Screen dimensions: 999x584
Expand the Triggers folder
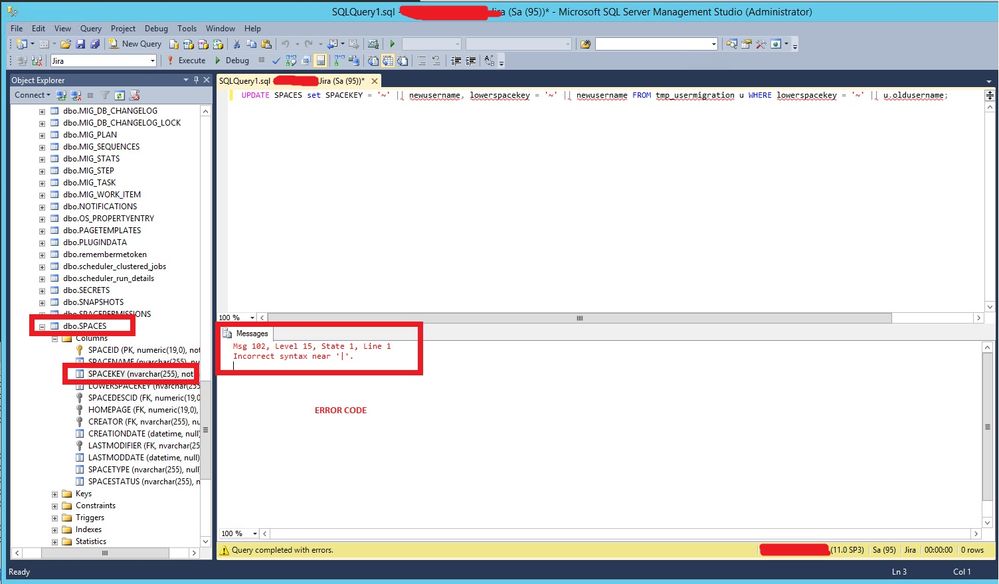55,518
